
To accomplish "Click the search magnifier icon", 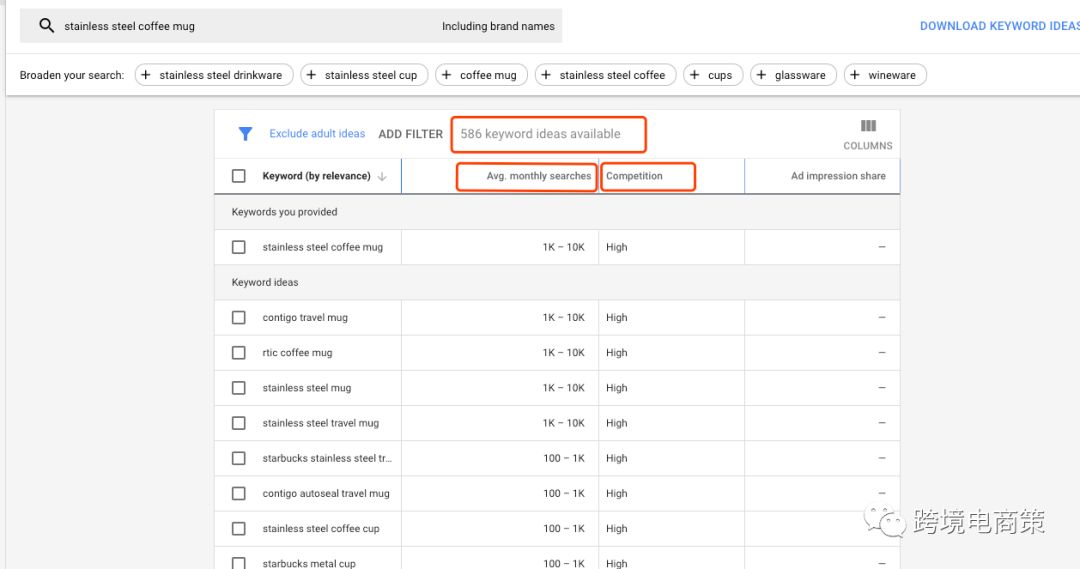I will (46, 26).
